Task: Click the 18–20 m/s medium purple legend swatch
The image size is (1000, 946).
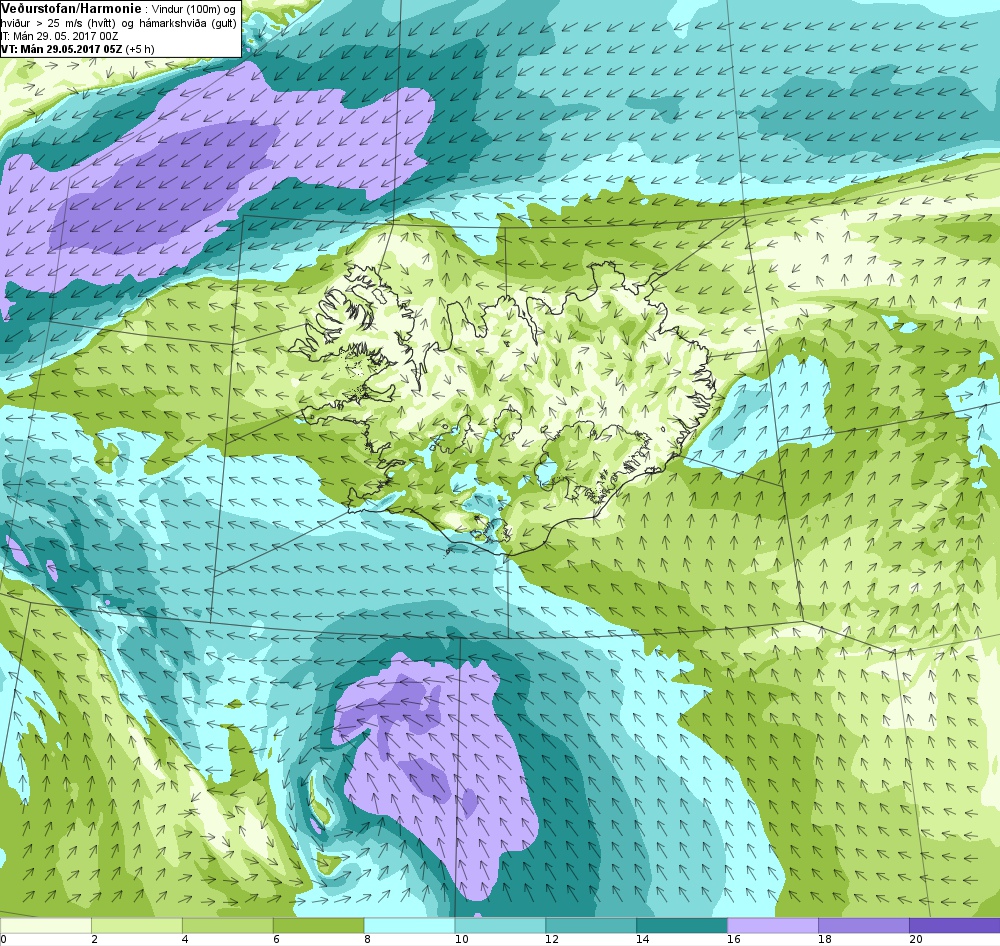Action: 864,925
